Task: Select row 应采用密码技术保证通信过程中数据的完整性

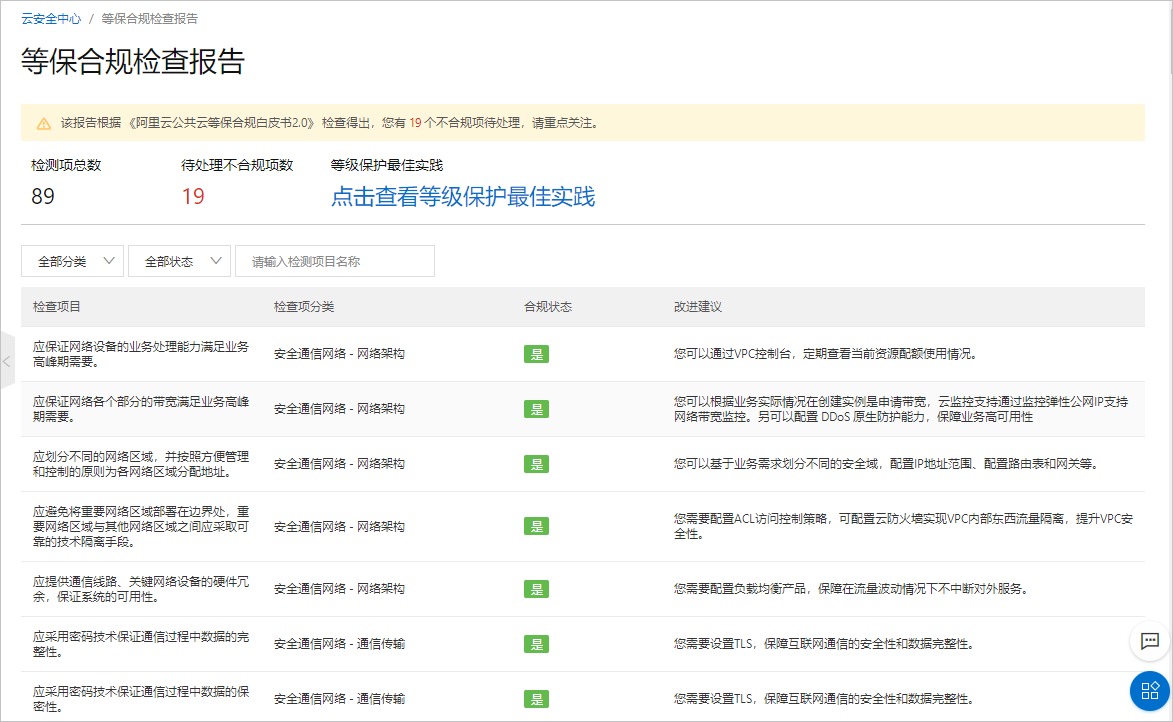Action: point(583,644)
